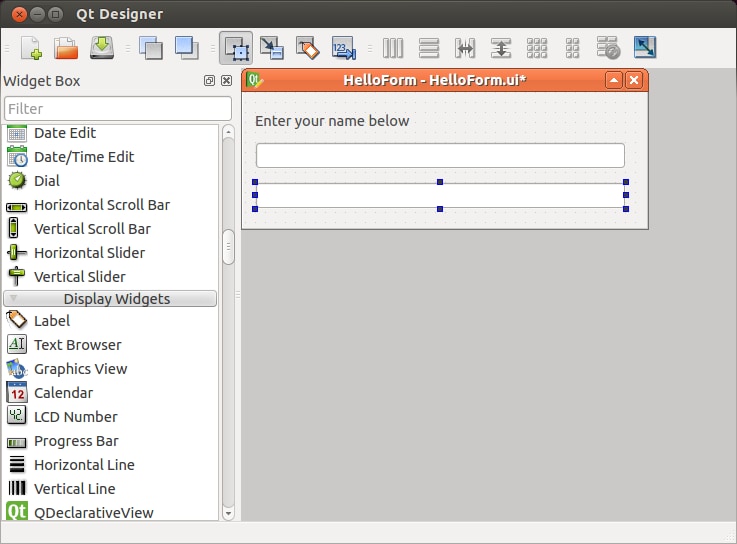Open a form with the Open icon

coord(66,48)
